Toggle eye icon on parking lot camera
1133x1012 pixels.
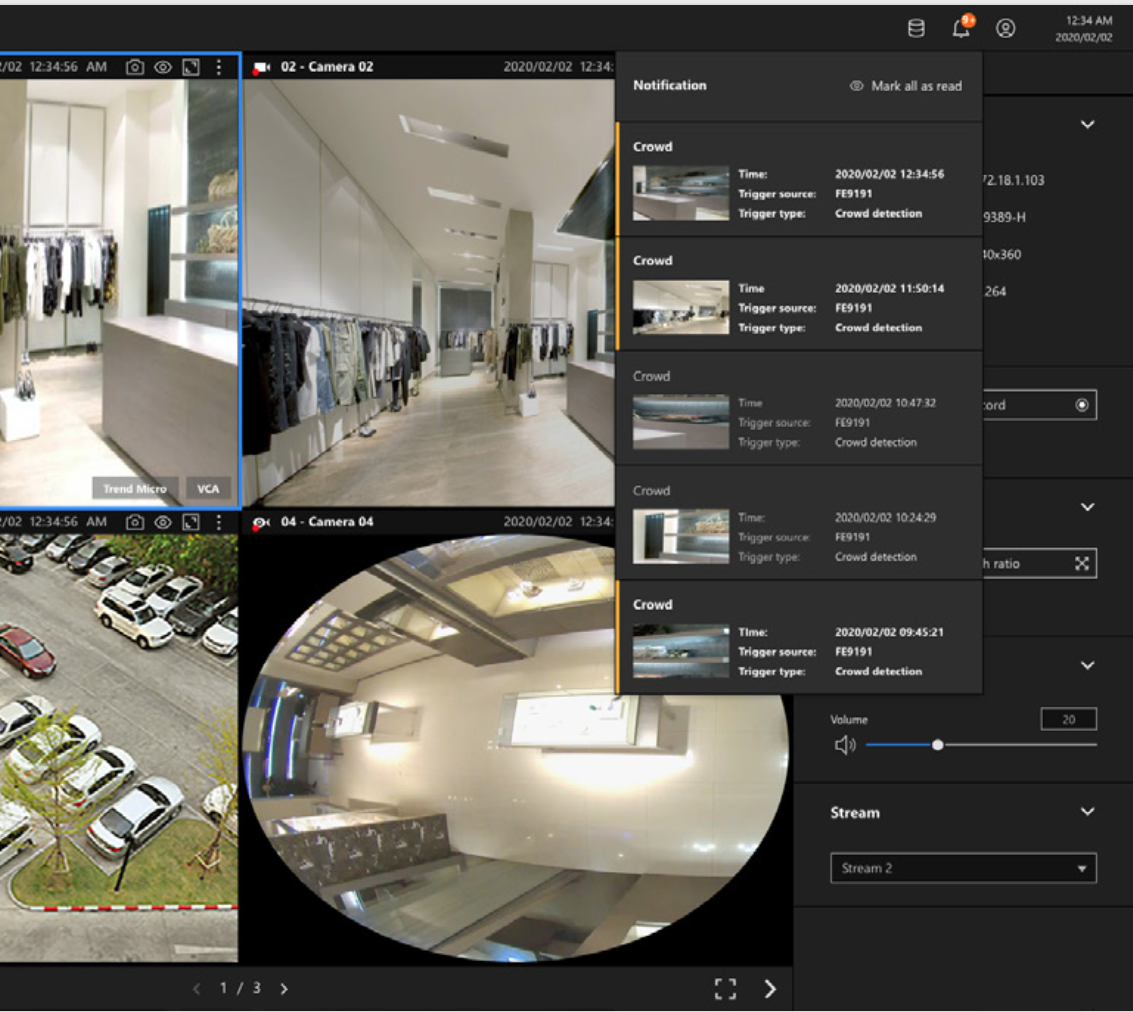pos(163,522)
